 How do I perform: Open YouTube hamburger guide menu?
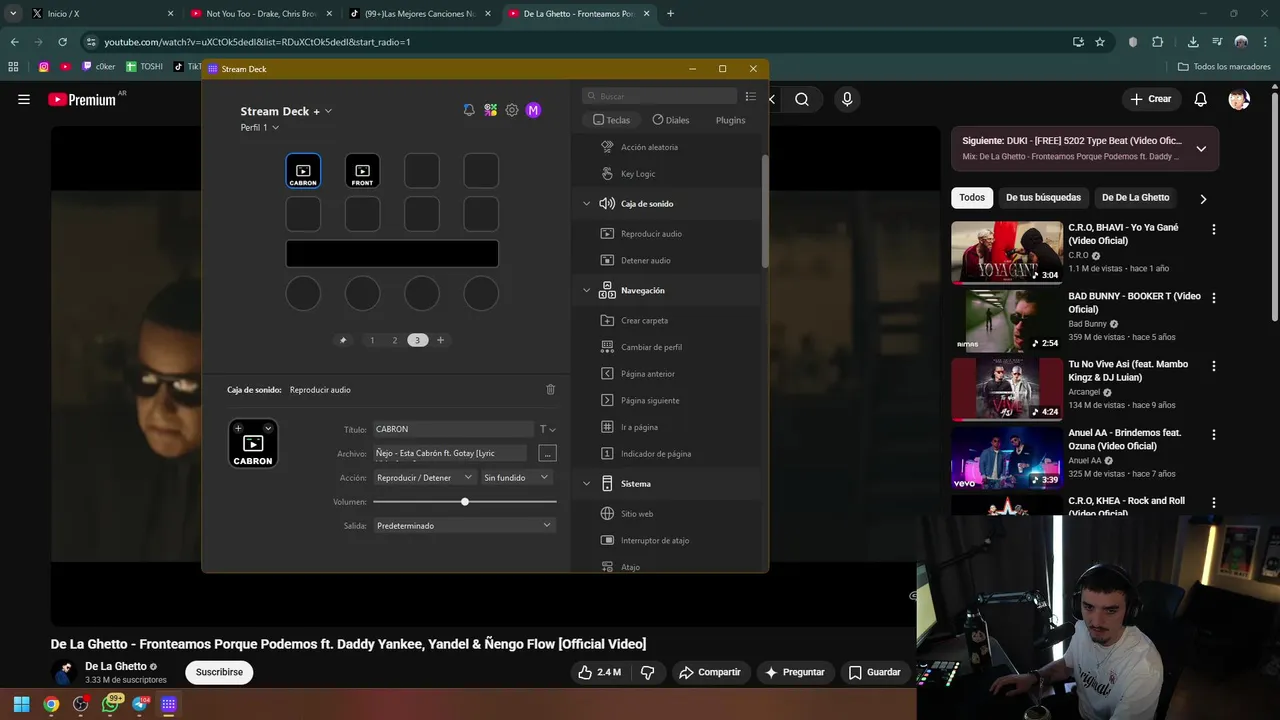(x=24, y=99)
